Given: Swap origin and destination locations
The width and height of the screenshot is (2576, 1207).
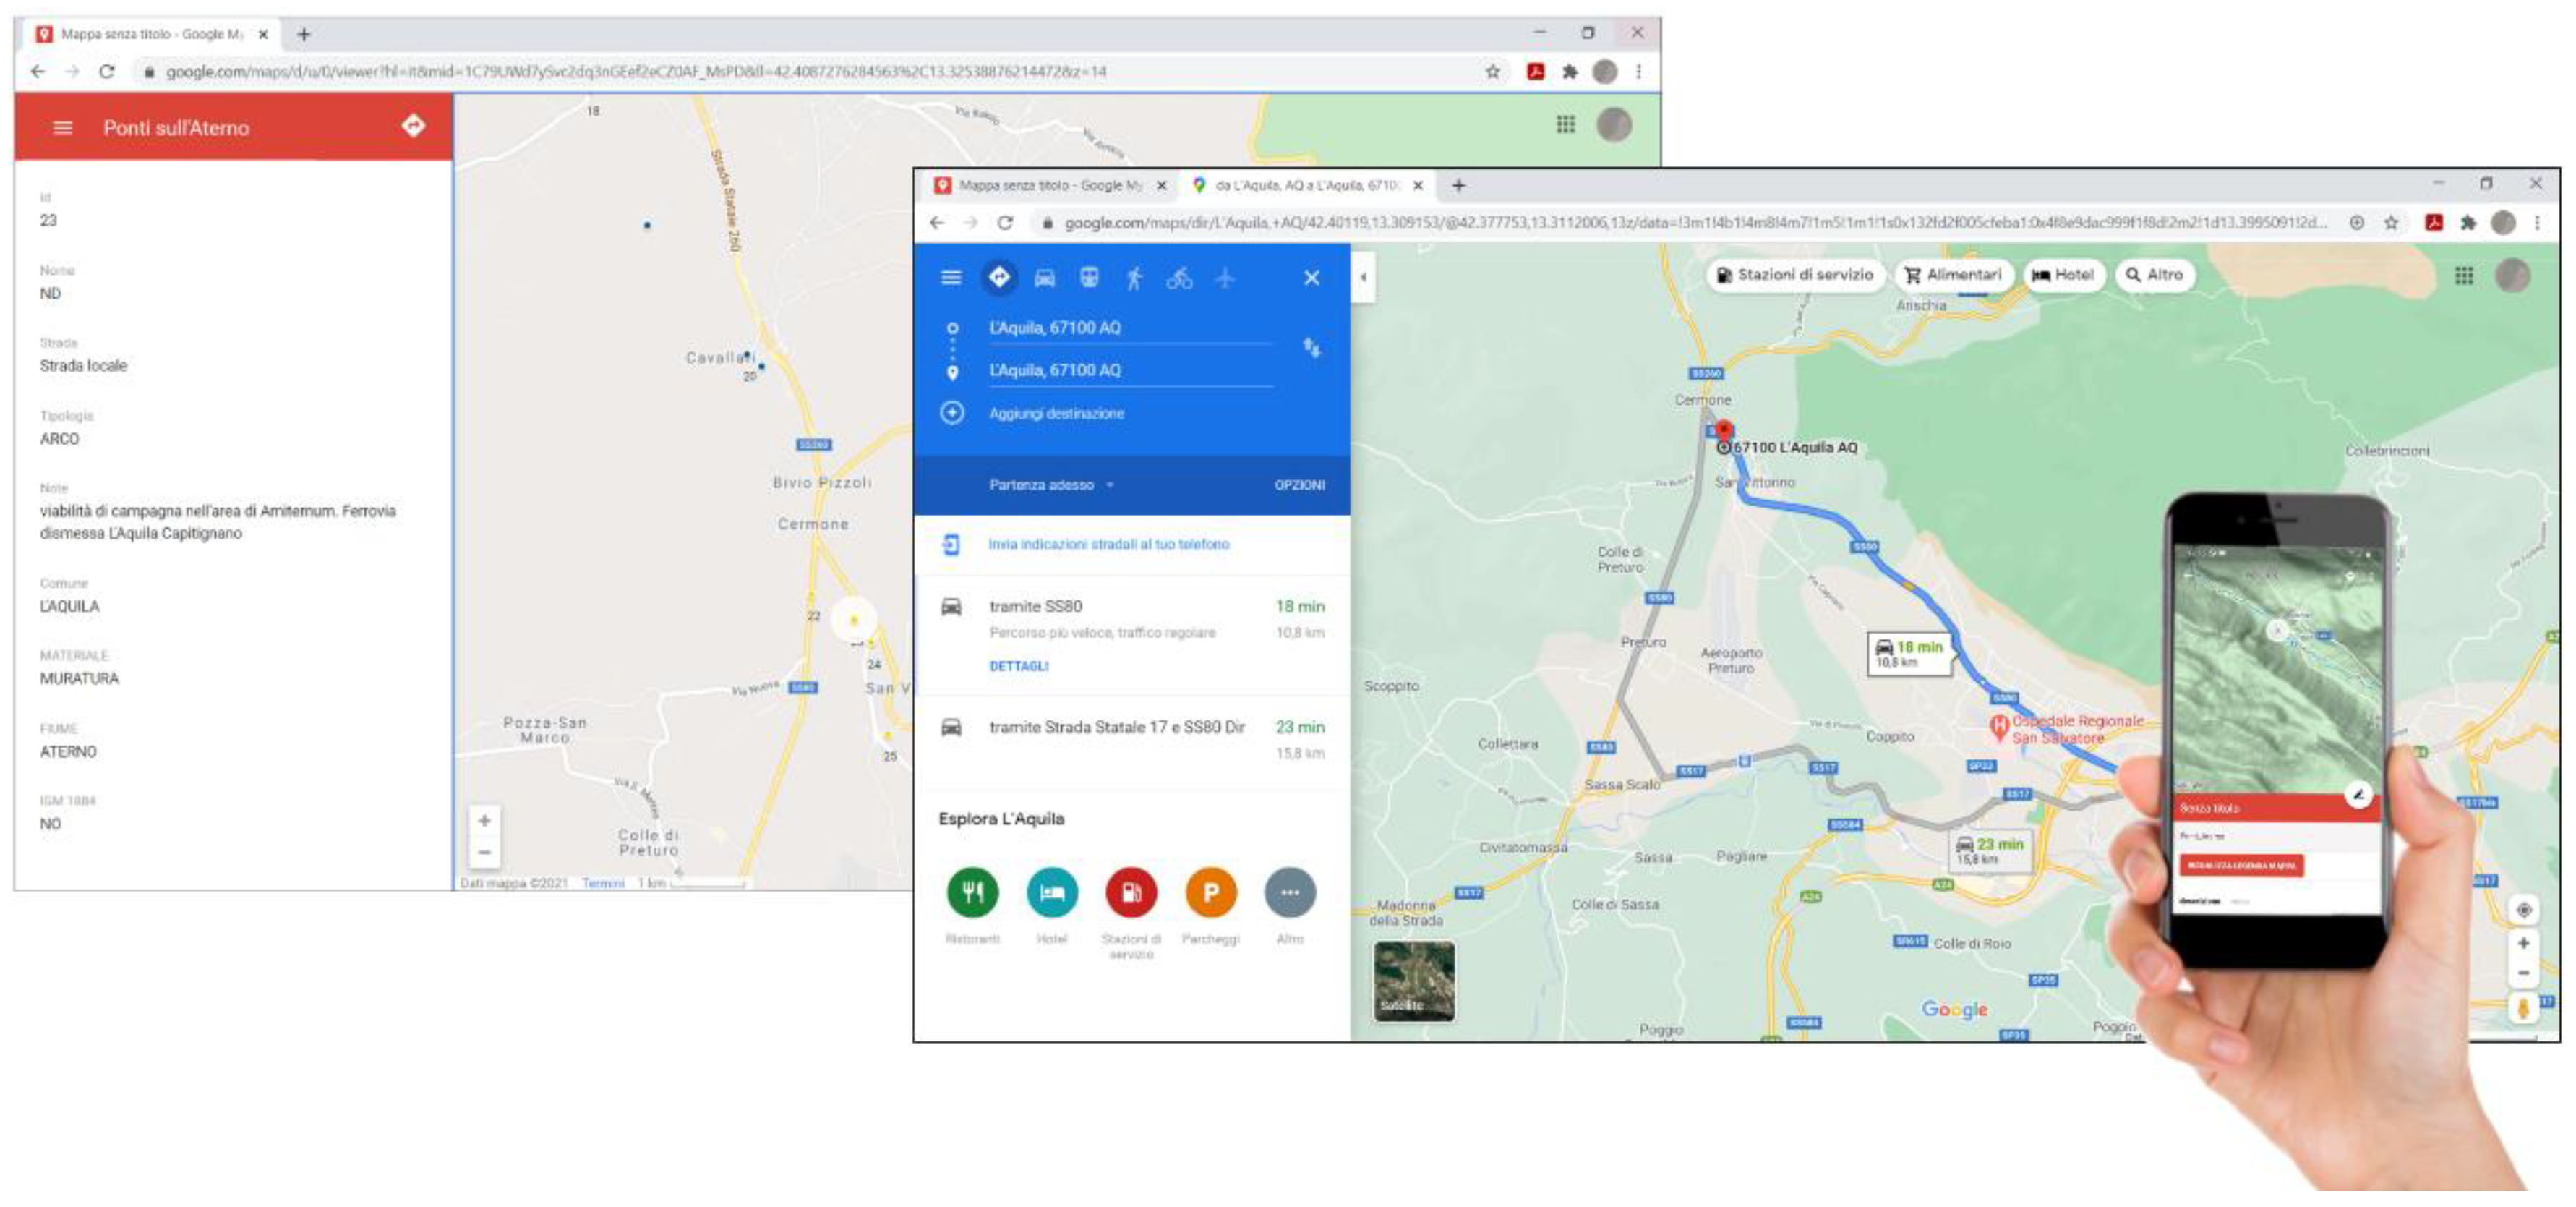Looking at the screenshot, I should tap(1311, 348).
